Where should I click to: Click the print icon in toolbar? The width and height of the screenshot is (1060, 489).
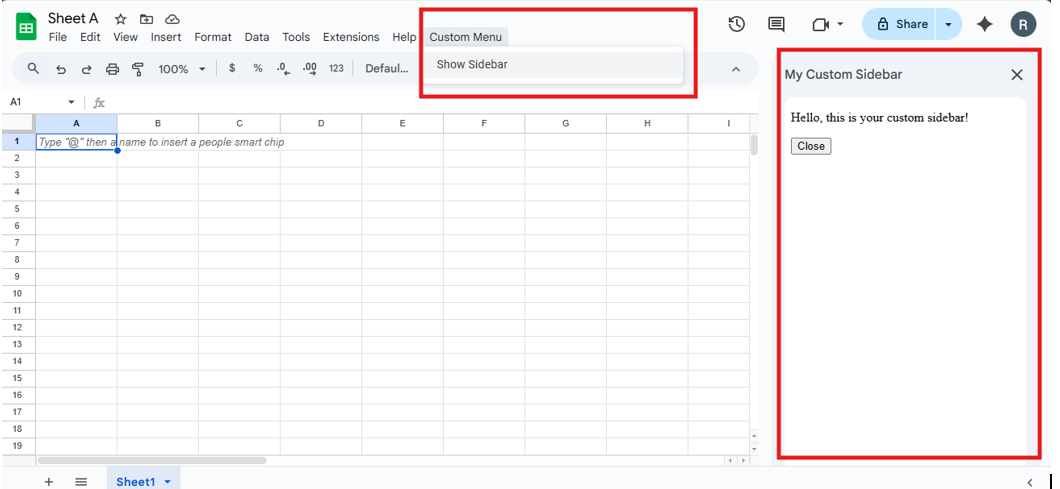pos(112,69)
